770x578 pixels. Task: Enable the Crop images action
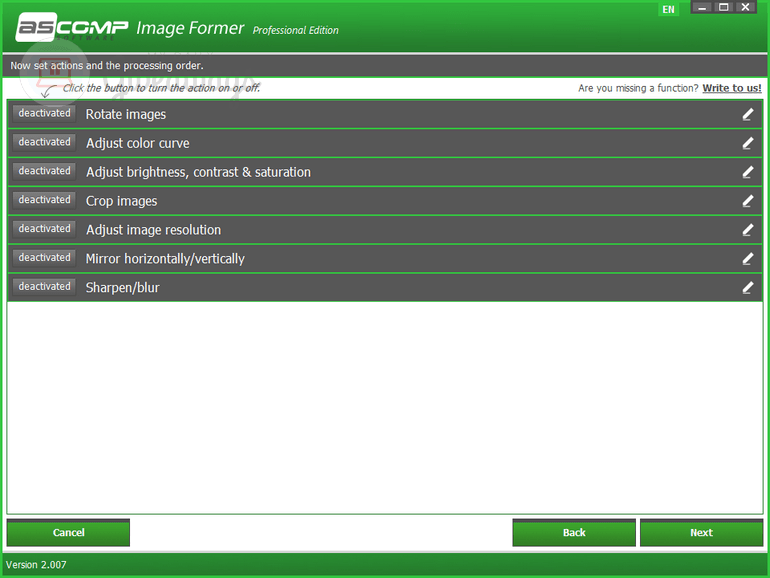(x=44, y=200)
